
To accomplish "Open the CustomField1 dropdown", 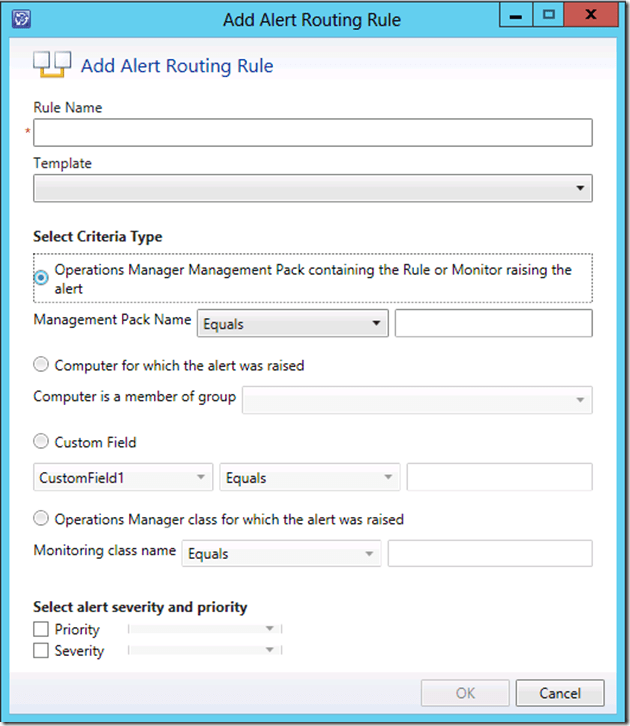I will pos(123,478).
